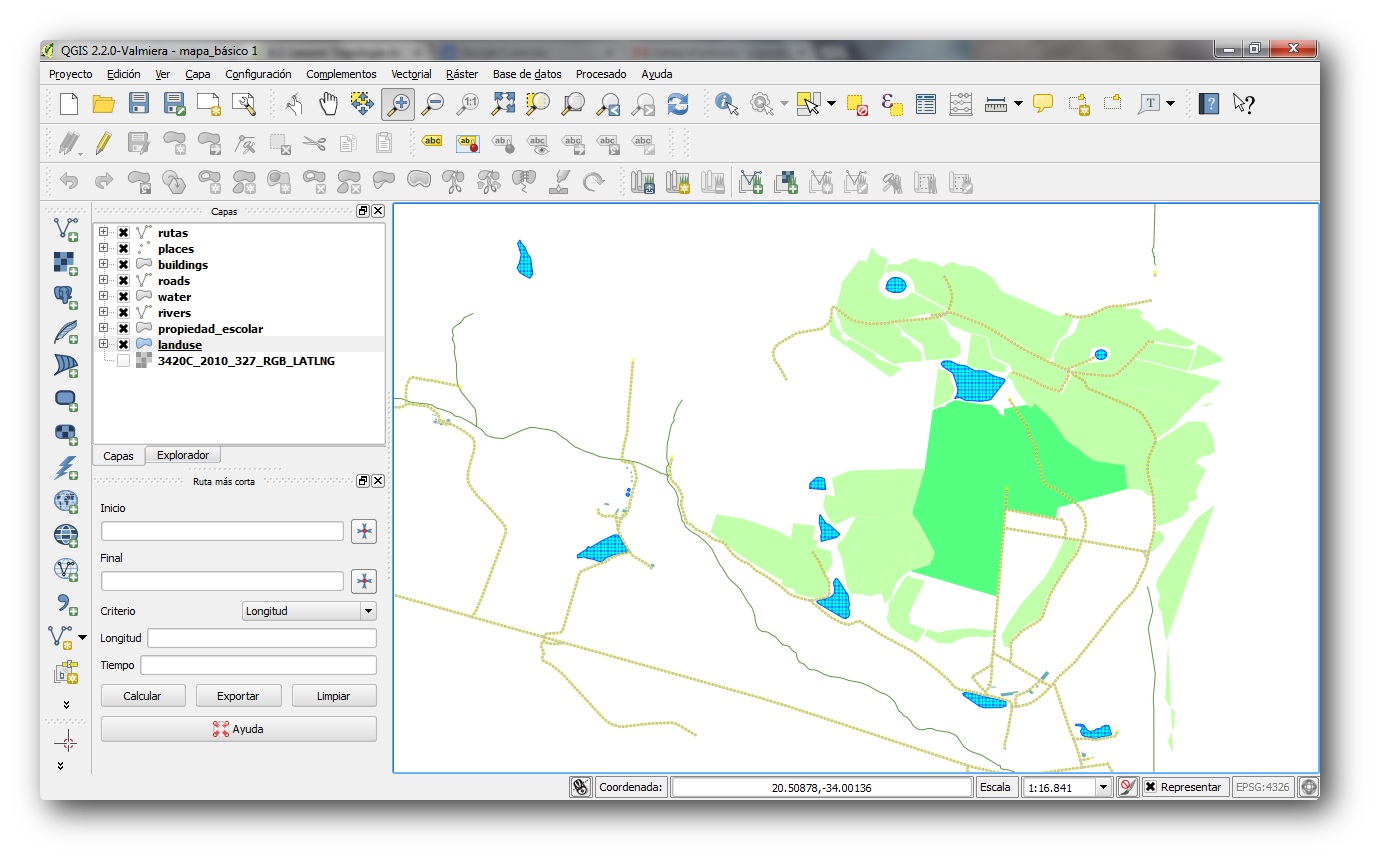Click the Tiempo result field
The height and width of the screenshot is (860, 1380).
pos(258,665)
